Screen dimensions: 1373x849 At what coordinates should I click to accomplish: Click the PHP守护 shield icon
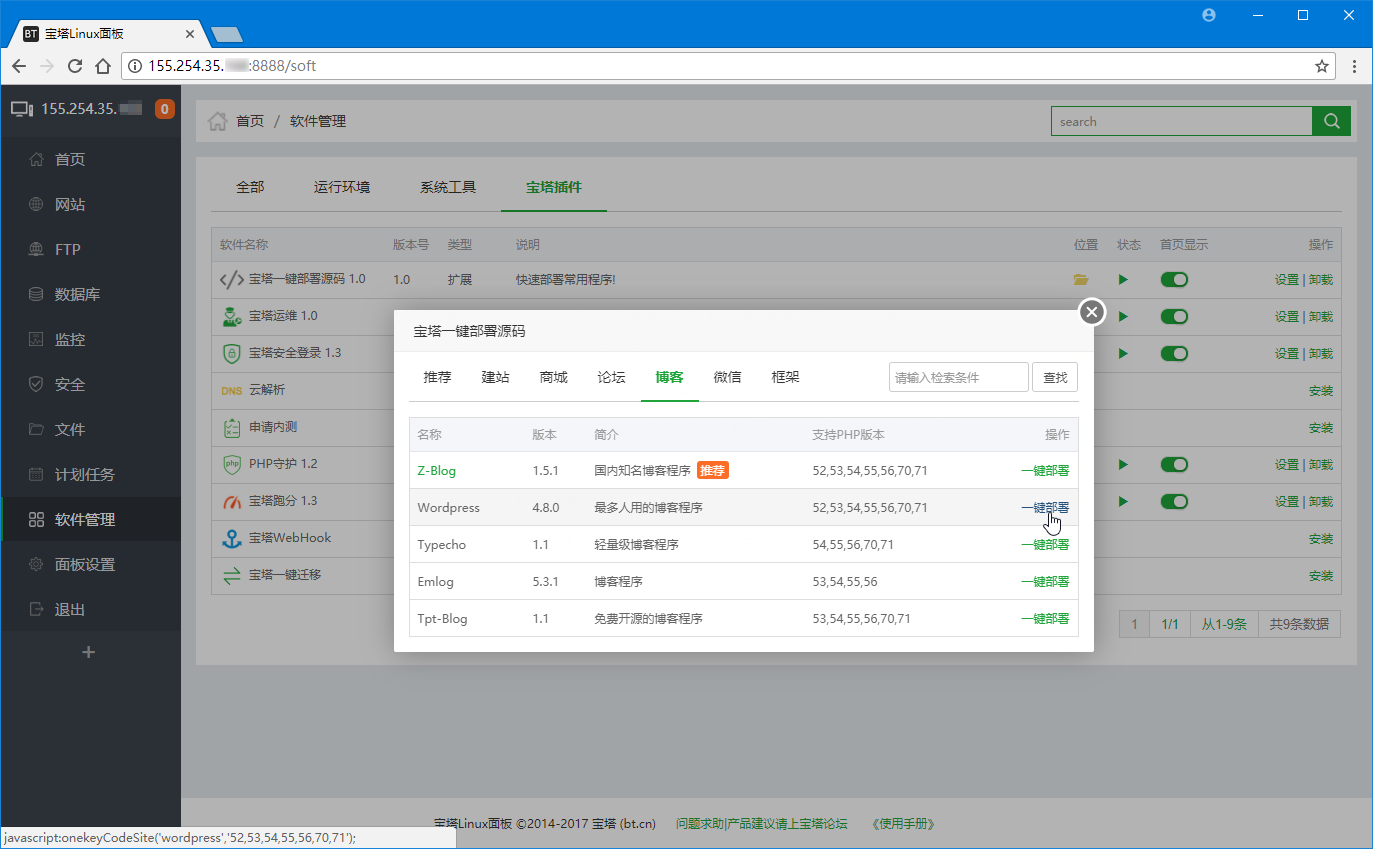point(232,464)
